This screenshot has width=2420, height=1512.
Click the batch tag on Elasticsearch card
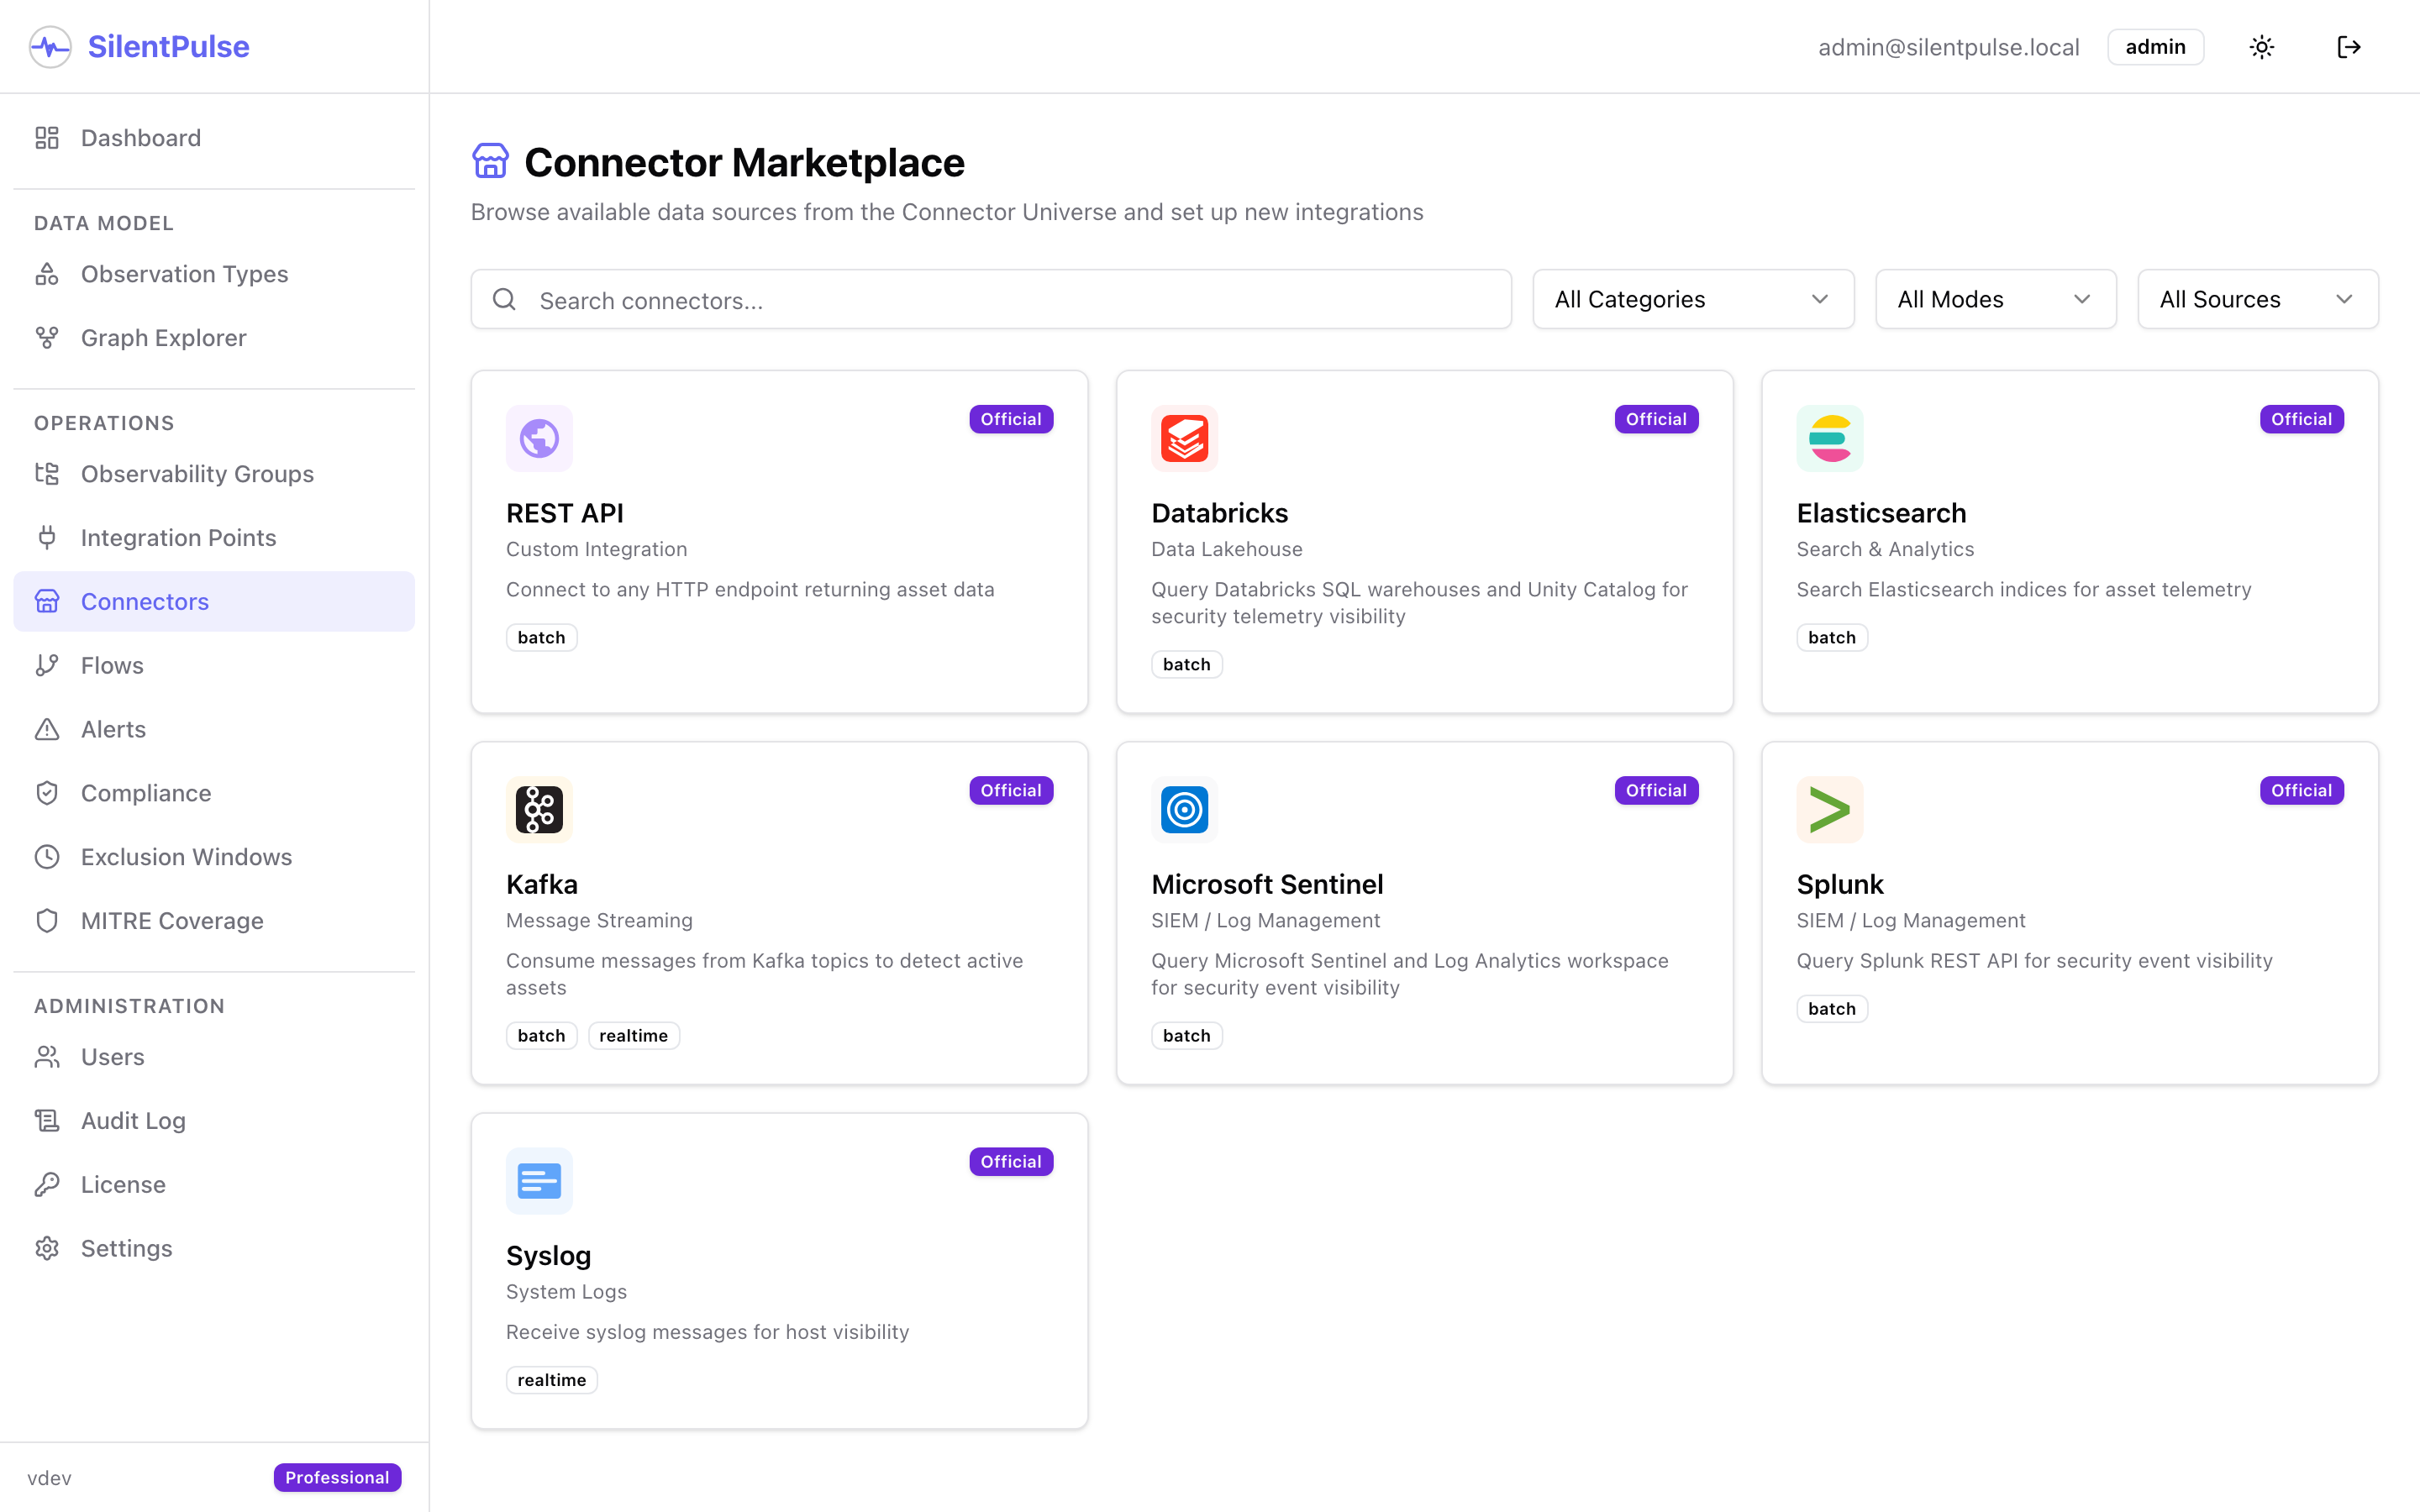click(x=1831, y=637)
